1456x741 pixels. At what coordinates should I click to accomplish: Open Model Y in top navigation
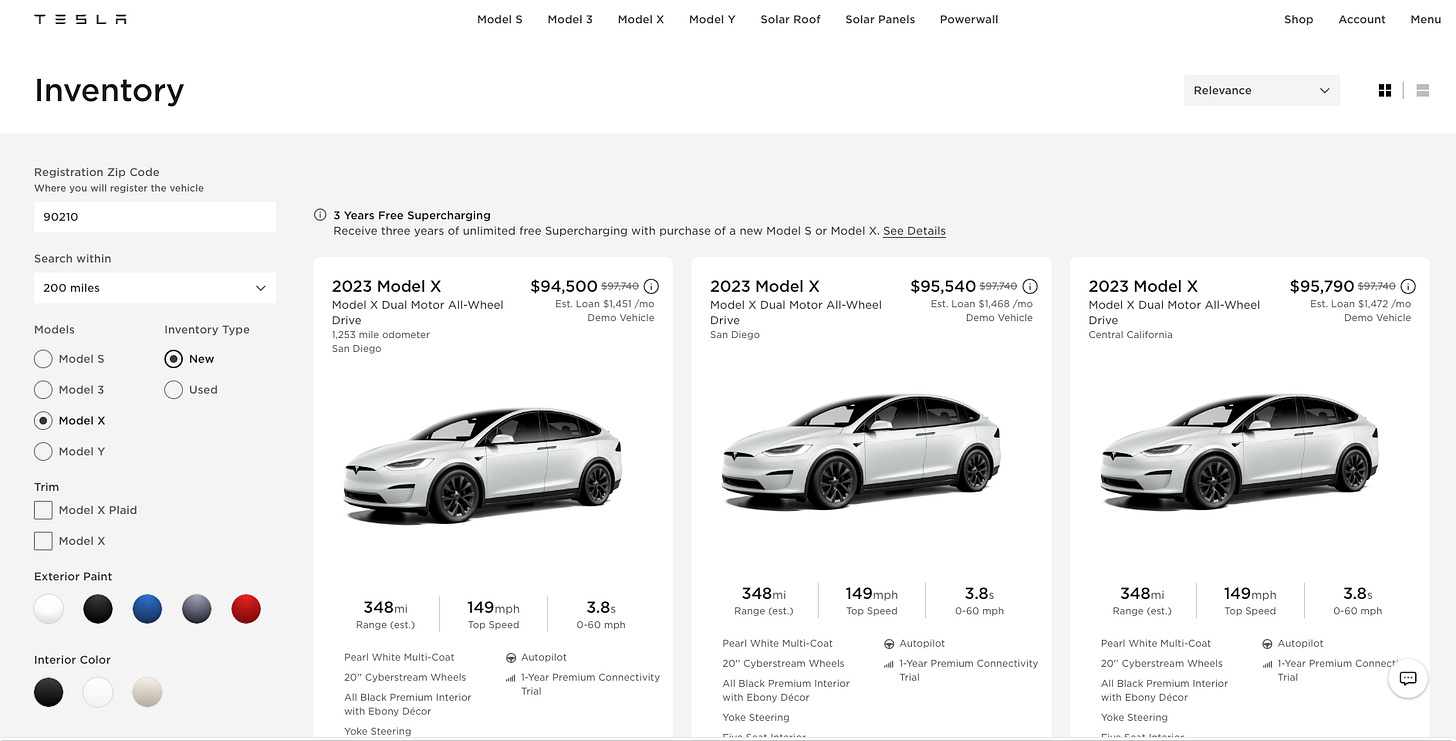(712, 19)
